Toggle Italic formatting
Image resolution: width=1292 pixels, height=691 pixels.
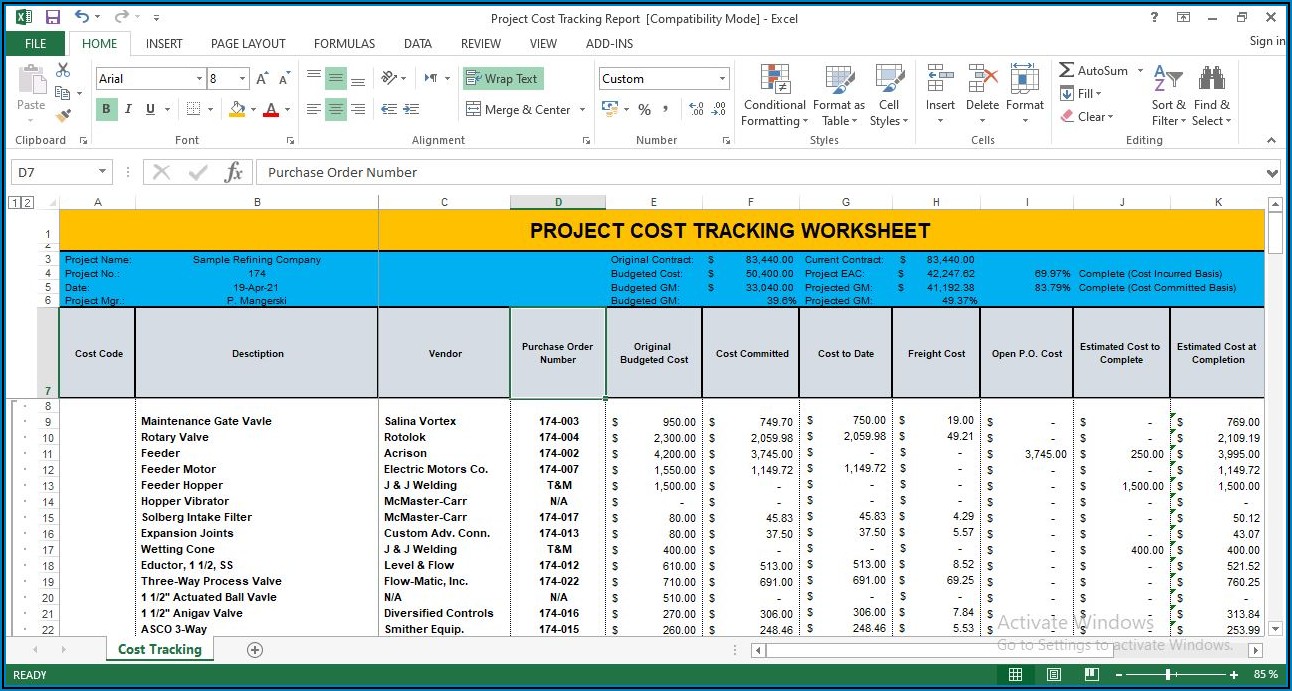pyautogui.click(x=128, y=109)
